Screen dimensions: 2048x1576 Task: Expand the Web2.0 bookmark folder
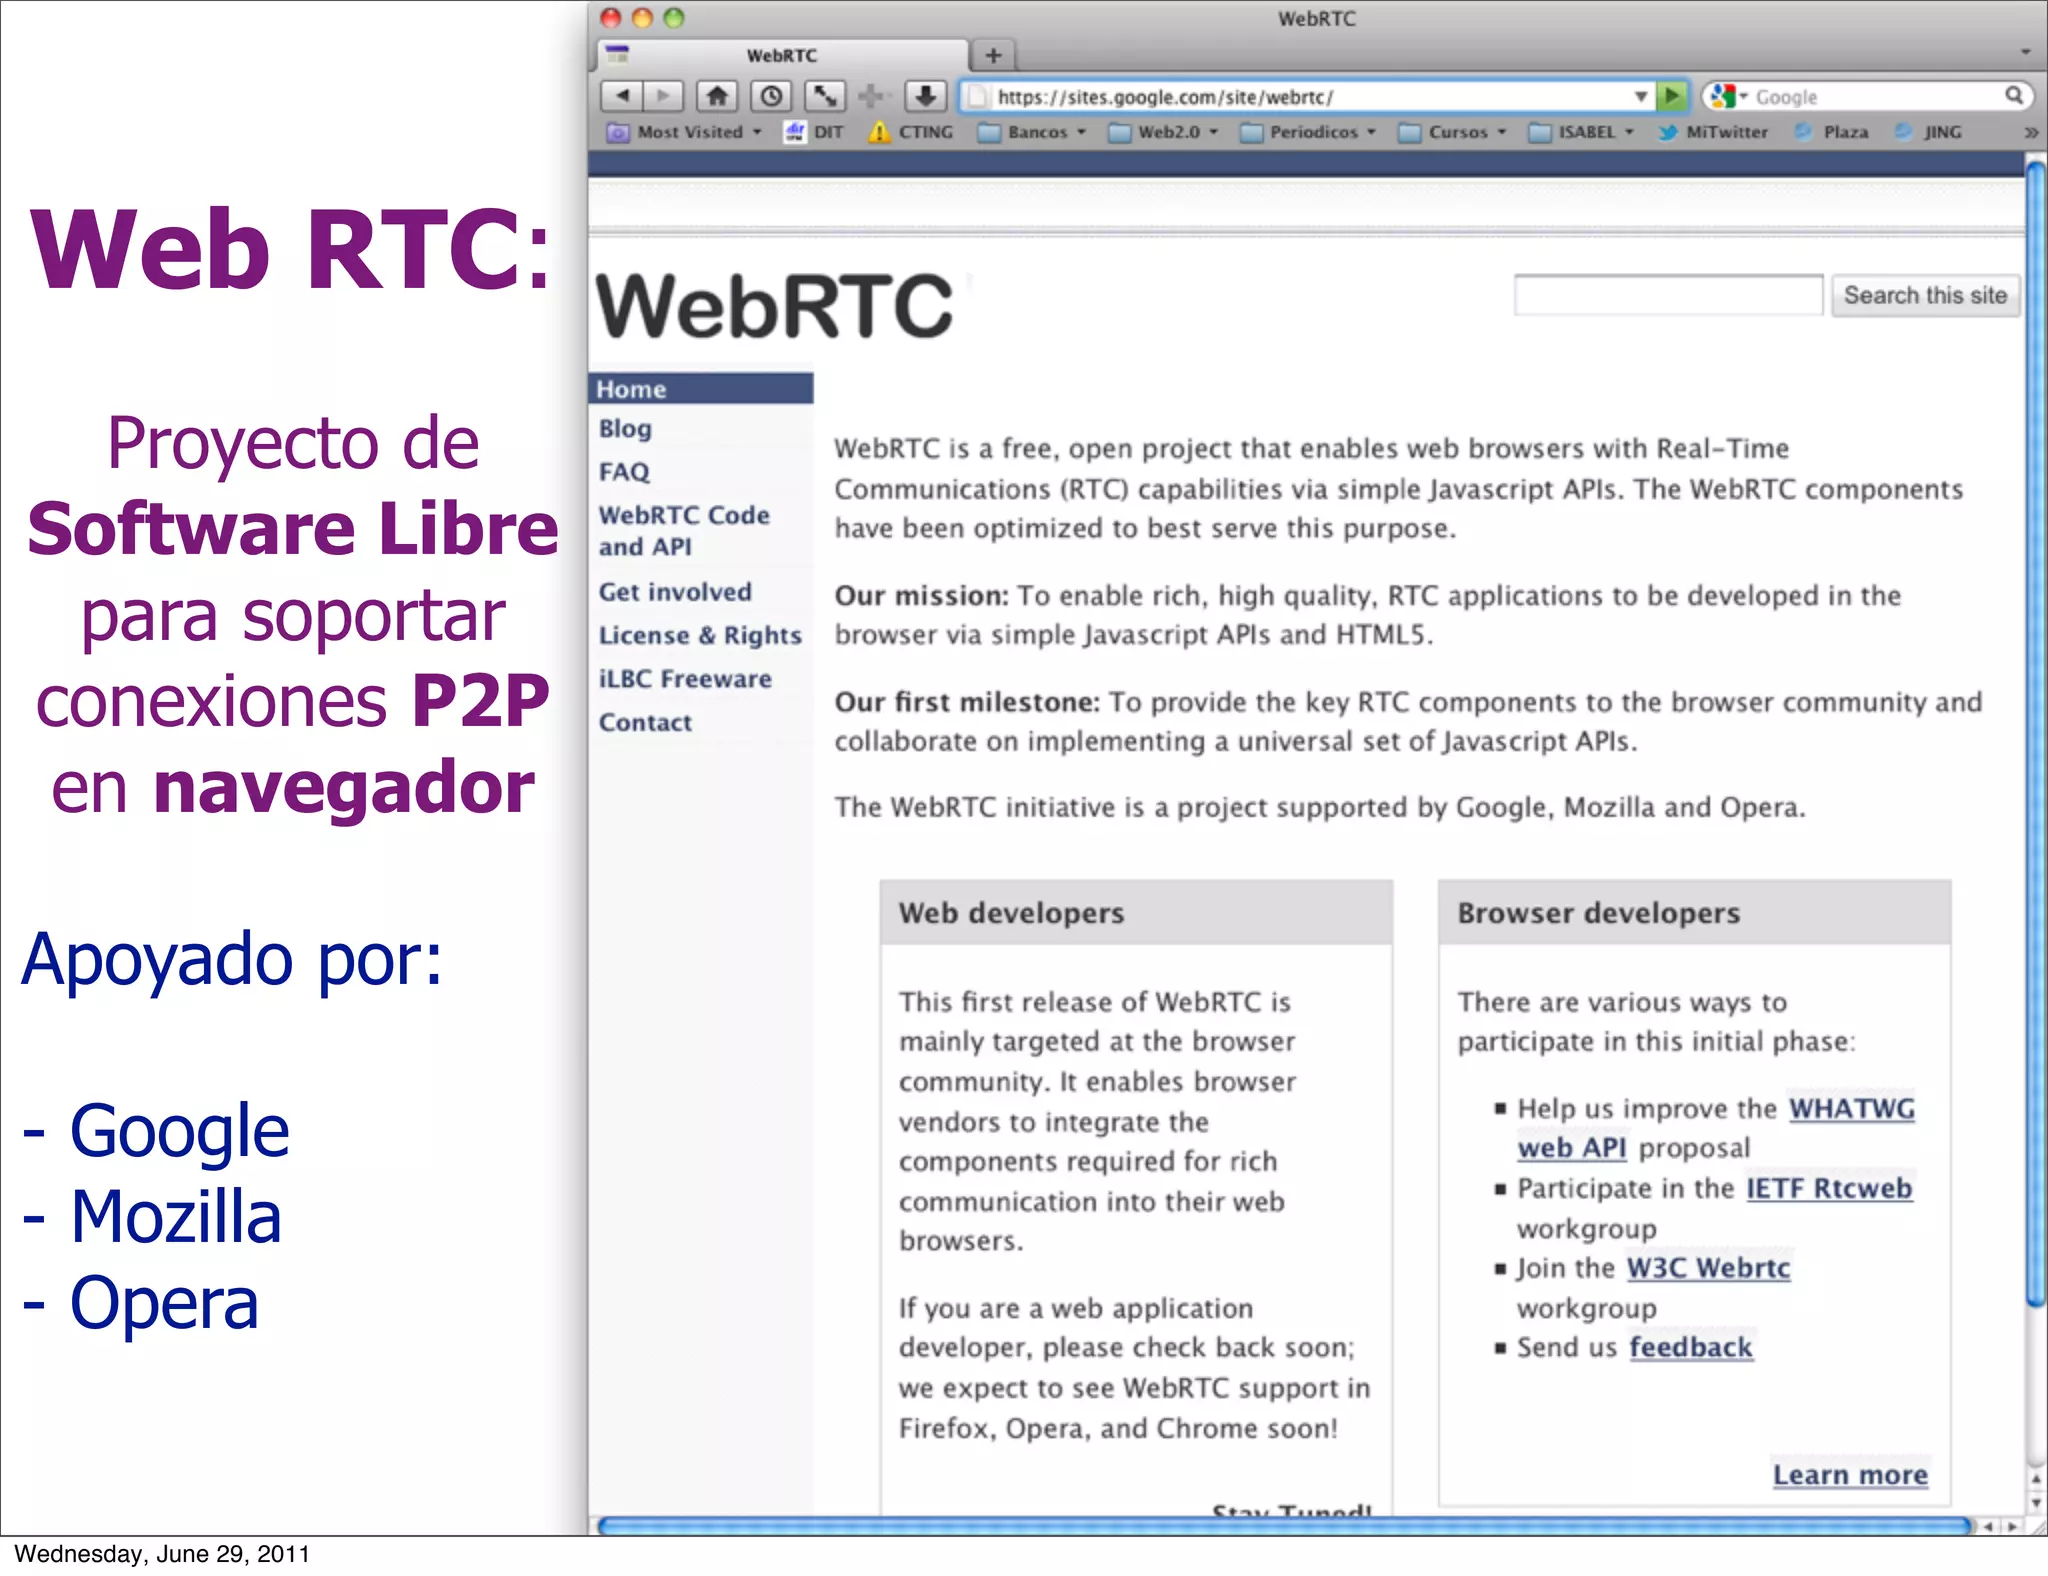(x=1164, y=132)
